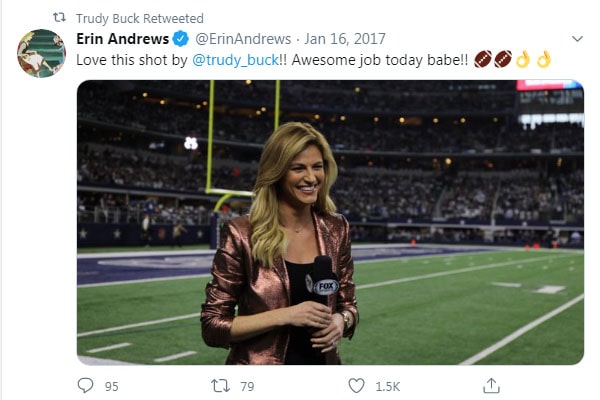Screen dimensions: 600x400
Task: Click the blue verified badge
Action: [180, 39]
